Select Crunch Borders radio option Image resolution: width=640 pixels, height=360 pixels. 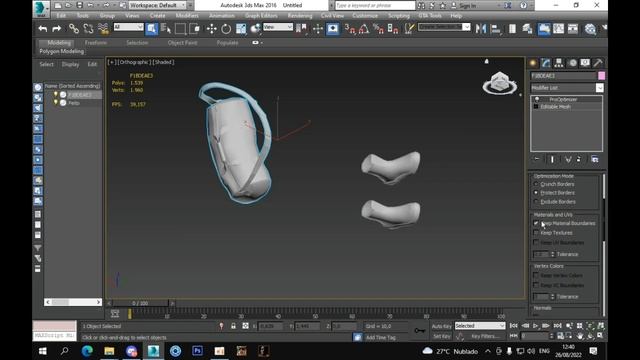pos(536,184)
